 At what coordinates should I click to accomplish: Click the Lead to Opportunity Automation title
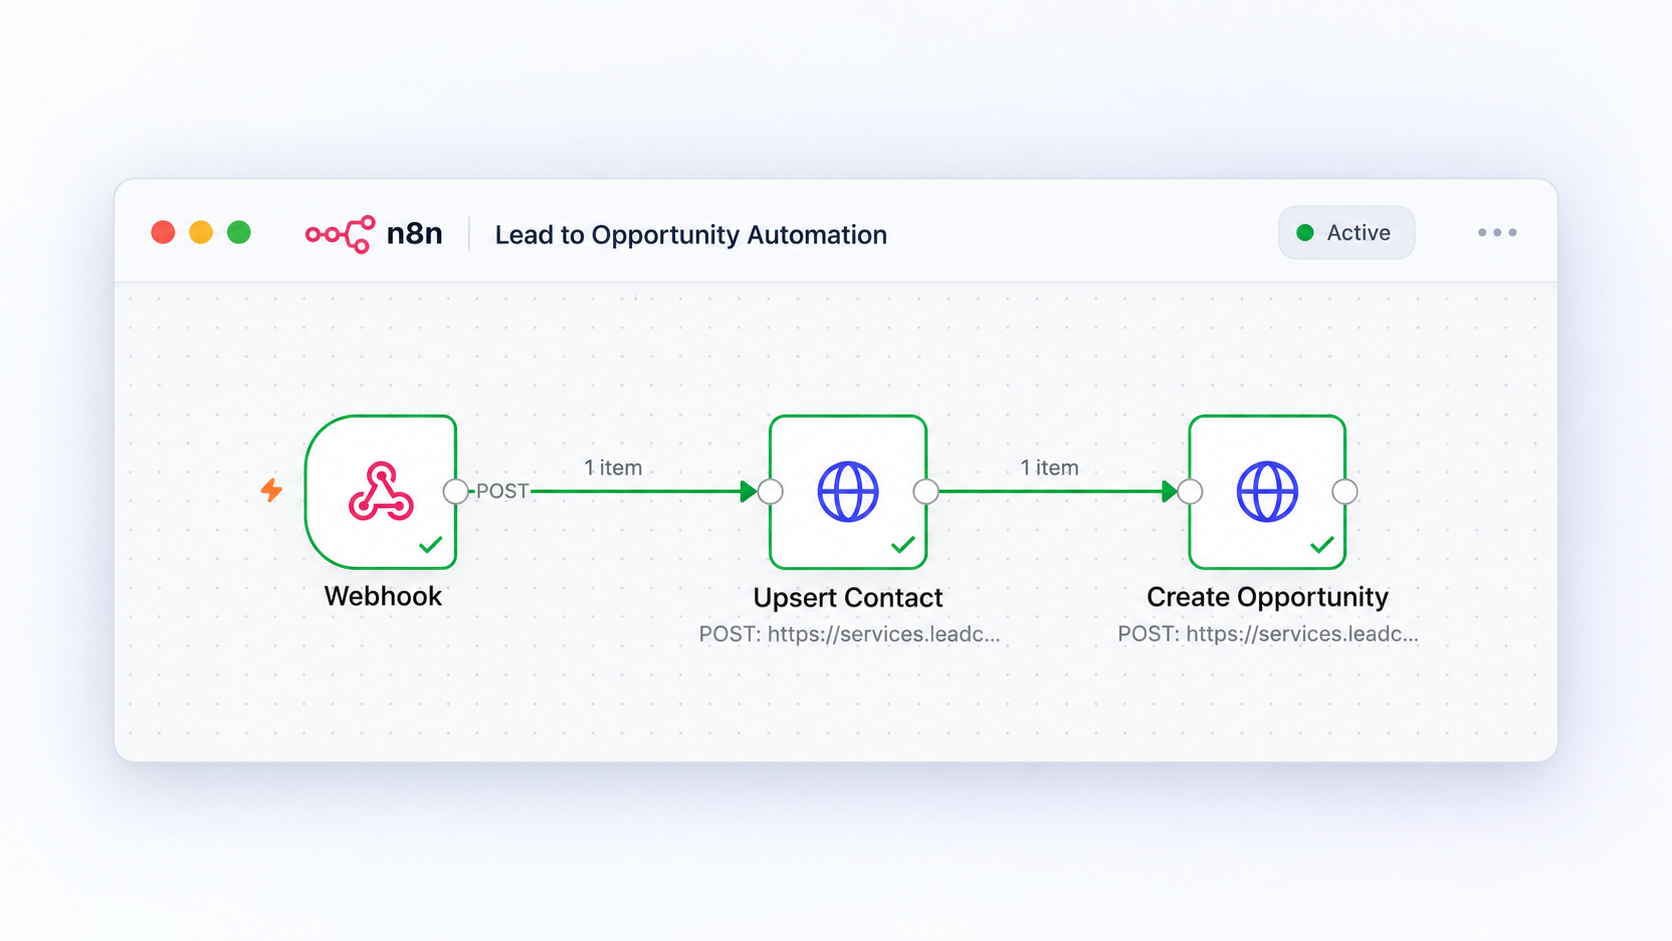(691, 235)
